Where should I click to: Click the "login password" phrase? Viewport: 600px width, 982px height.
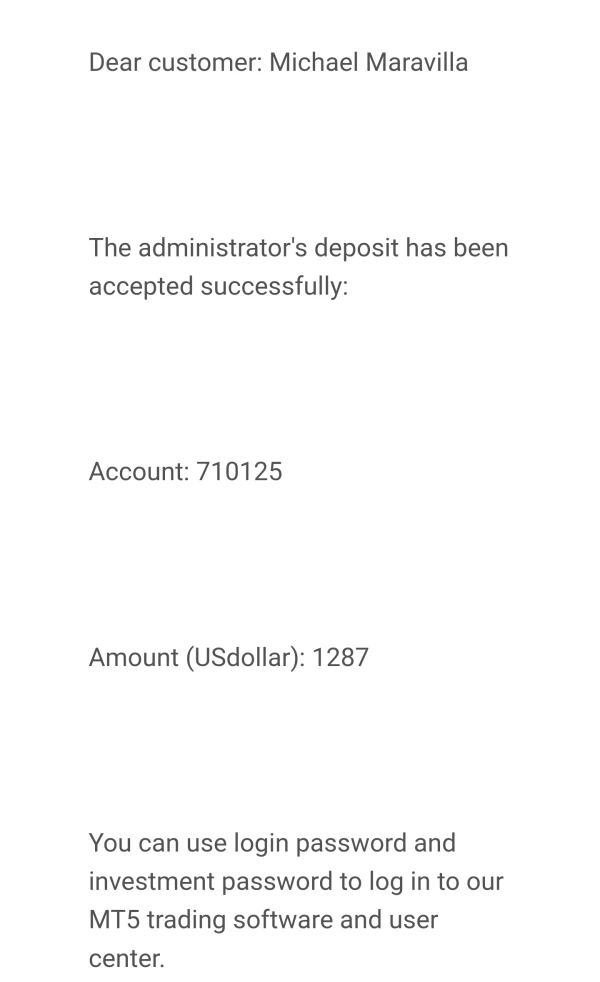pyautogui.click(x=320, y=843)
